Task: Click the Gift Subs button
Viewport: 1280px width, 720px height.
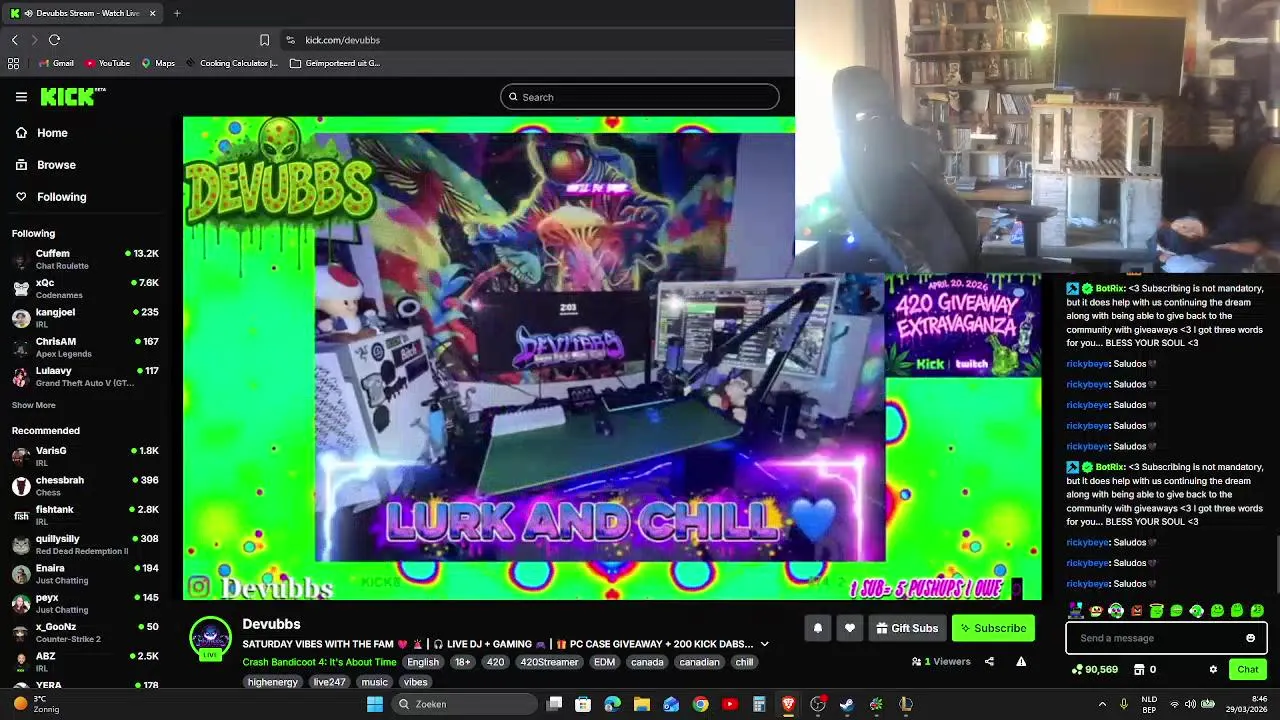Action: pyautogui.click(x=907, y=628)
